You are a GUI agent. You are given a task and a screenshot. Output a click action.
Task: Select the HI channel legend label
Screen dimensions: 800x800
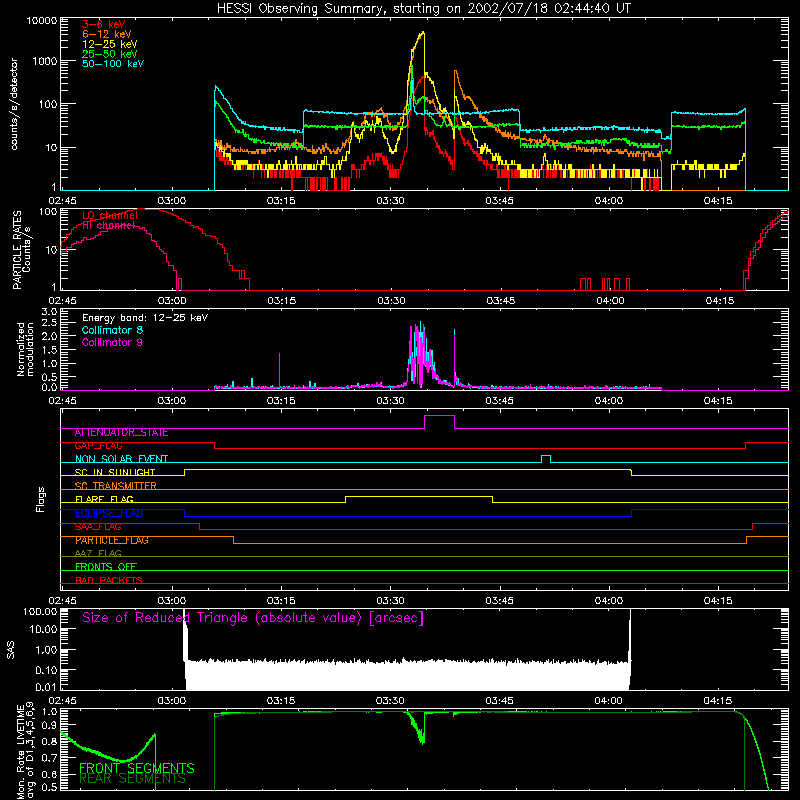pyautogui.click(x=108, y=225)
